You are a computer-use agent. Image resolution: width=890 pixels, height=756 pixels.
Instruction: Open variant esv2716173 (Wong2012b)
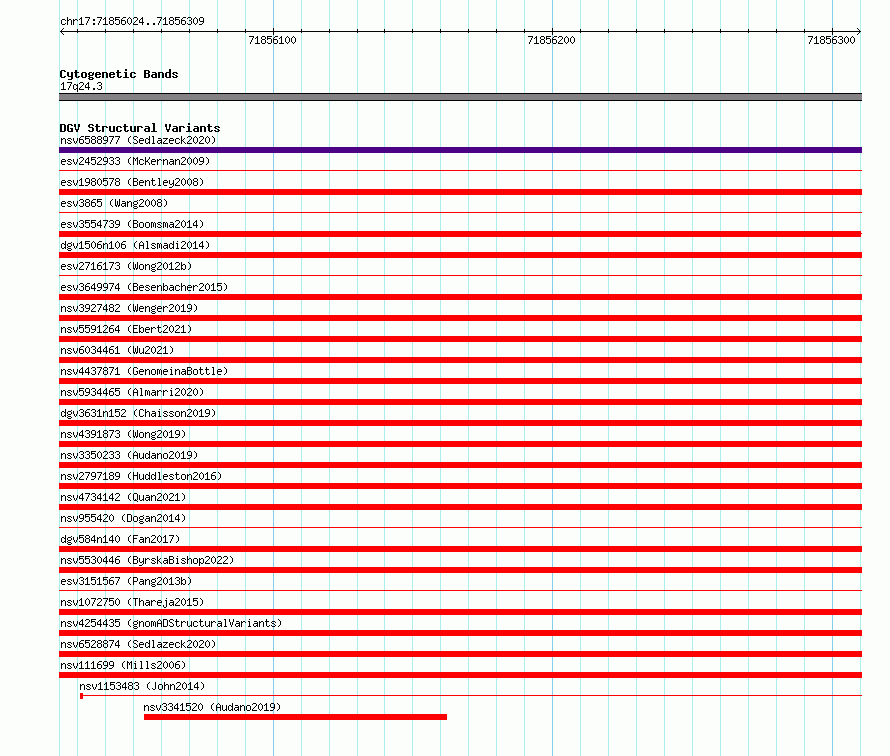(x=126, y=266)
